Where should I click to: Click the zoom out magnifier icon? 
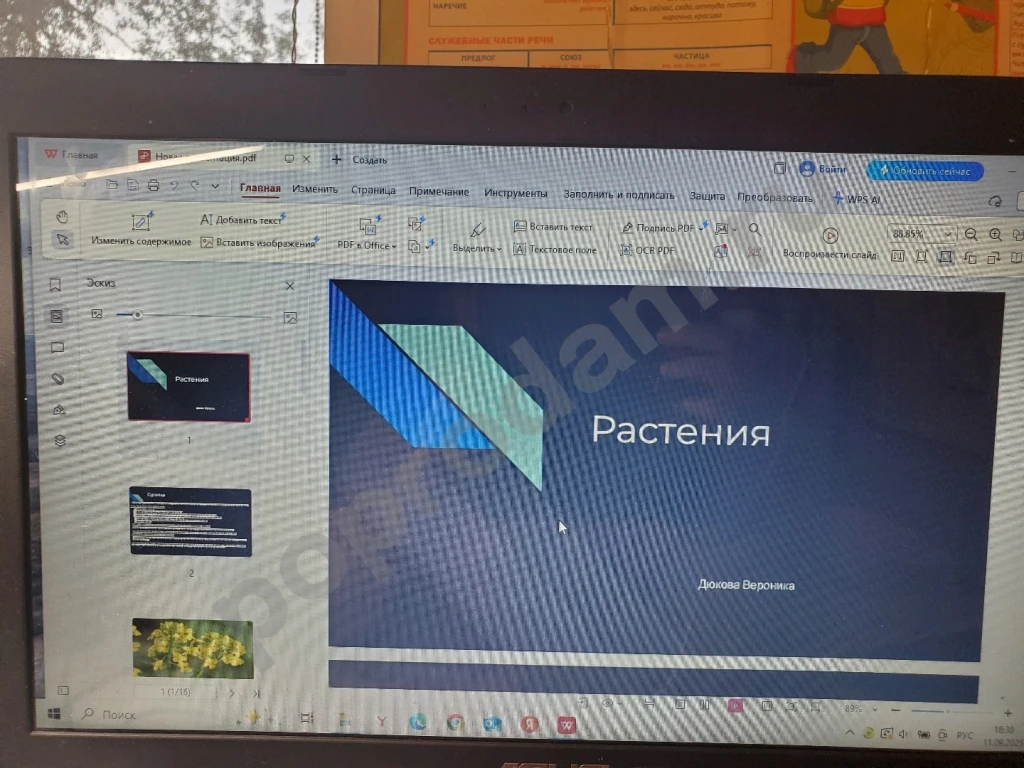coord(971,234)
